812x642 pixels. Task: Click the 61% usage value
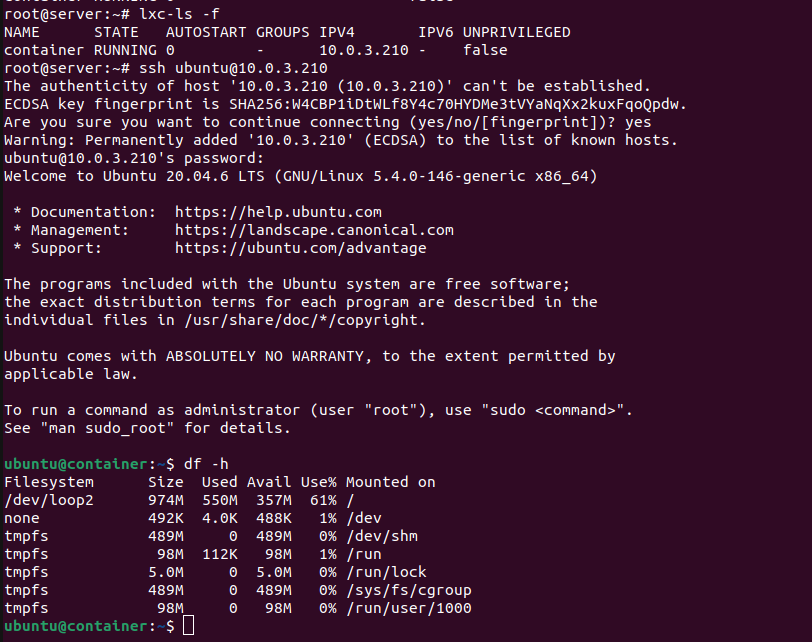tap(323, 500)
